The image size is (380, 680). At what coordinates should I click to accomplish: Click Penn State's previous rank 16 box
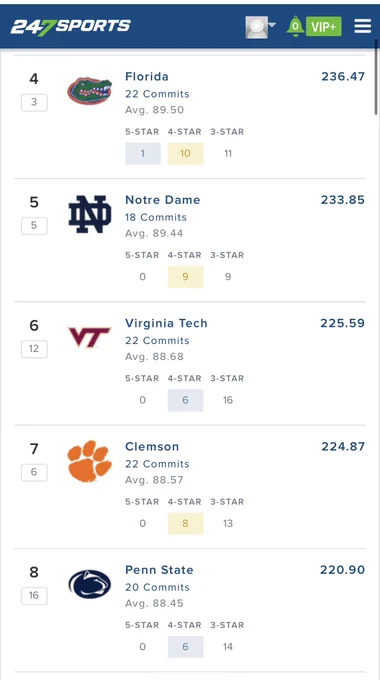34,596
